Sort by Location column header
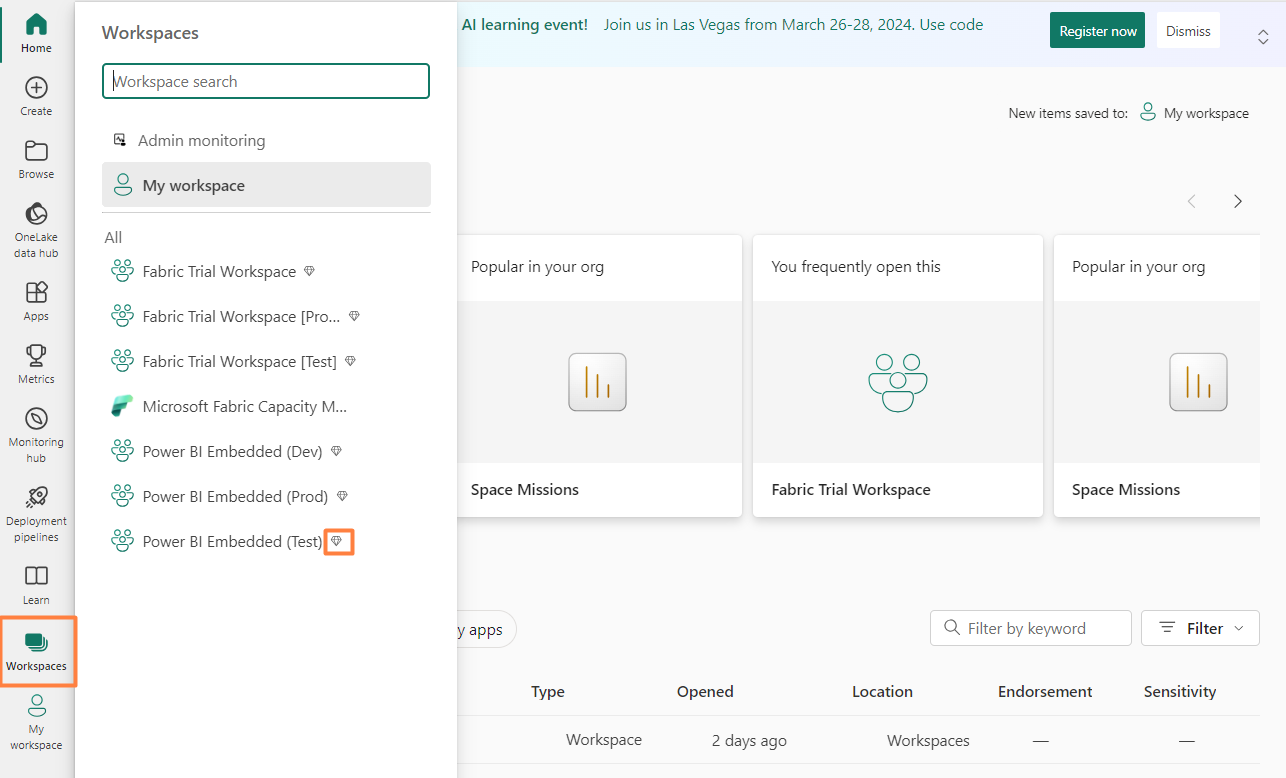Screen dimensions: 1286x778 point(882,691)
